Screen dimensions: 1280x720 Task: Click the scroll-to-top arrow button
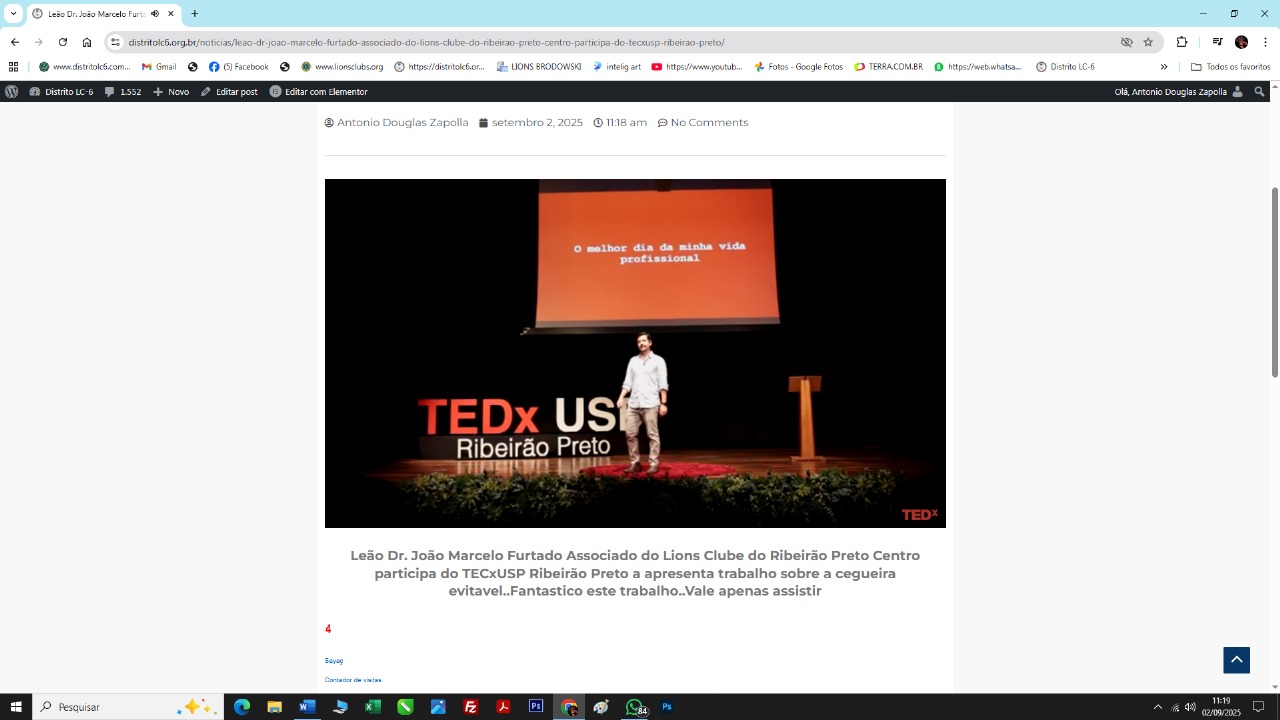point(1236,660)
